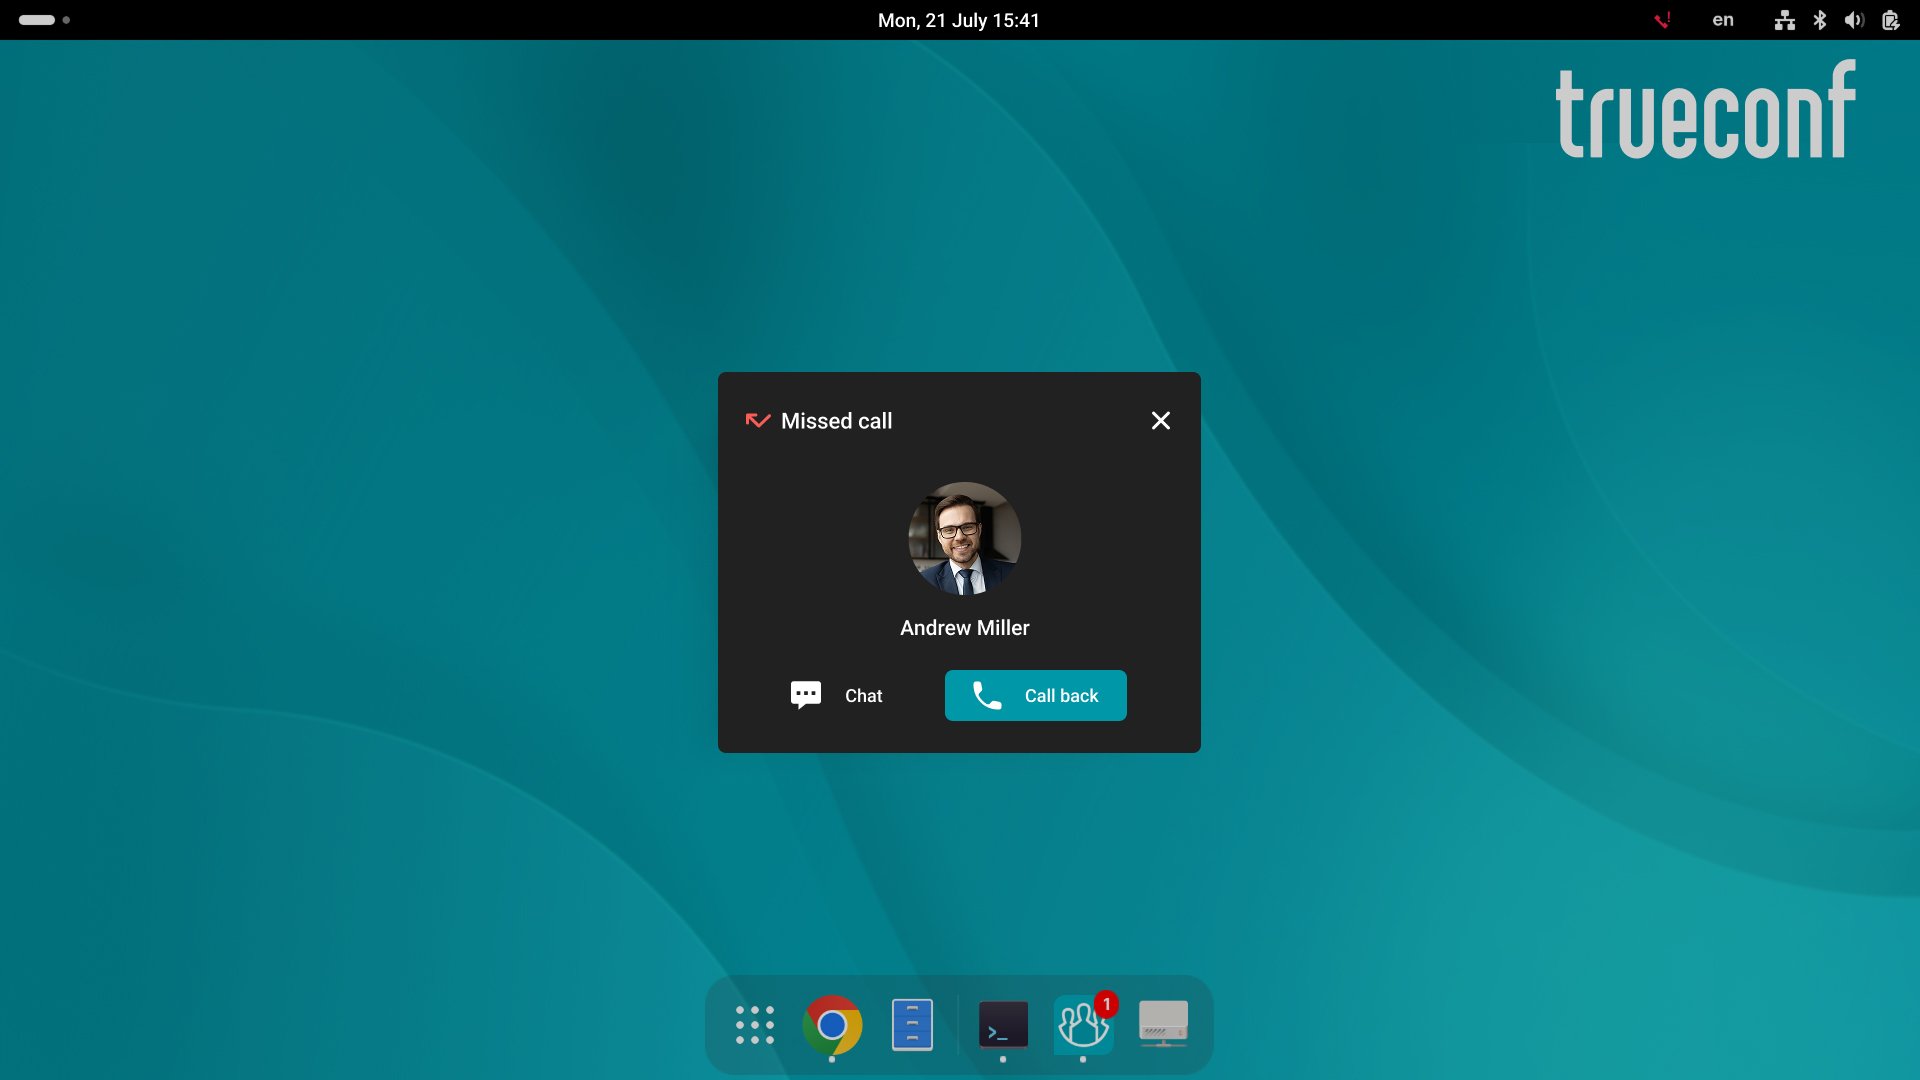This screenshot has height=1080, width=1920.
Task: Open the terminal from the dock
Action: click(1003, 1025)
